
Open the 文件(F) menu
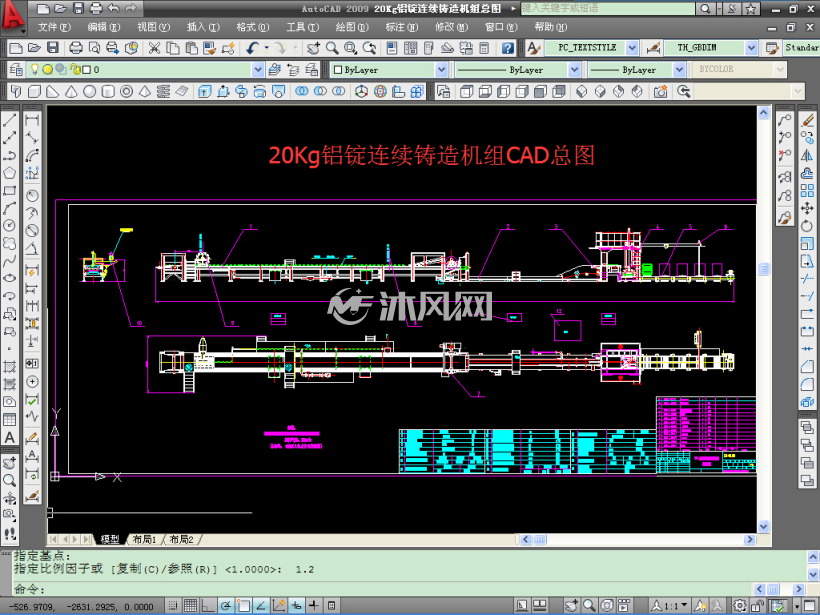[53, 27]
